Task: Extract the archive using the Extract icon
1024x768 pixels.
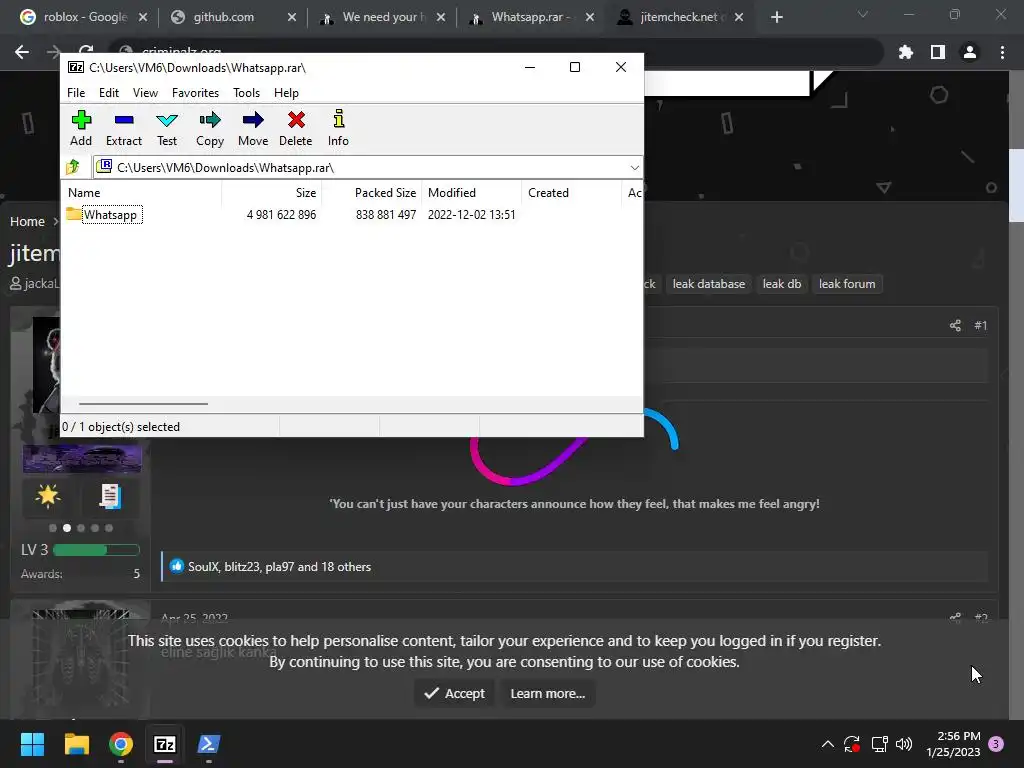Action: (x=123, y=129)
